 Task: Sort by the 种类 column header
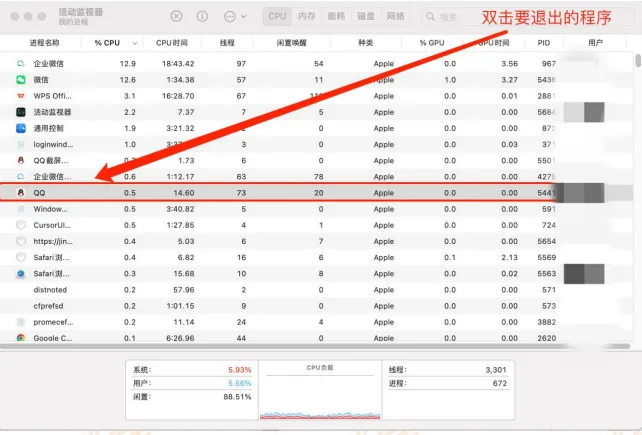point(366,43)
